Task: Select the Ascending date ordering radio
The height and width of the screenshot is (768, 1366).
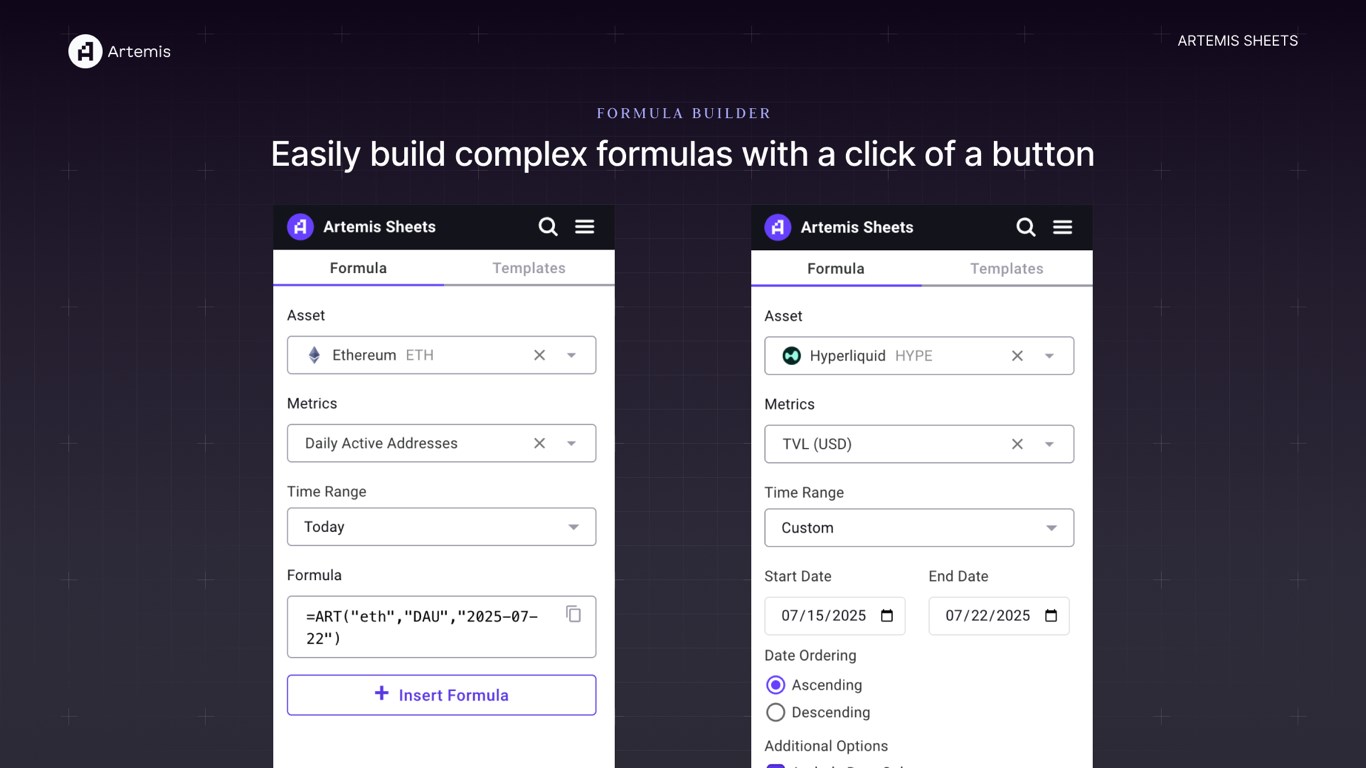Action: point(775,685)
